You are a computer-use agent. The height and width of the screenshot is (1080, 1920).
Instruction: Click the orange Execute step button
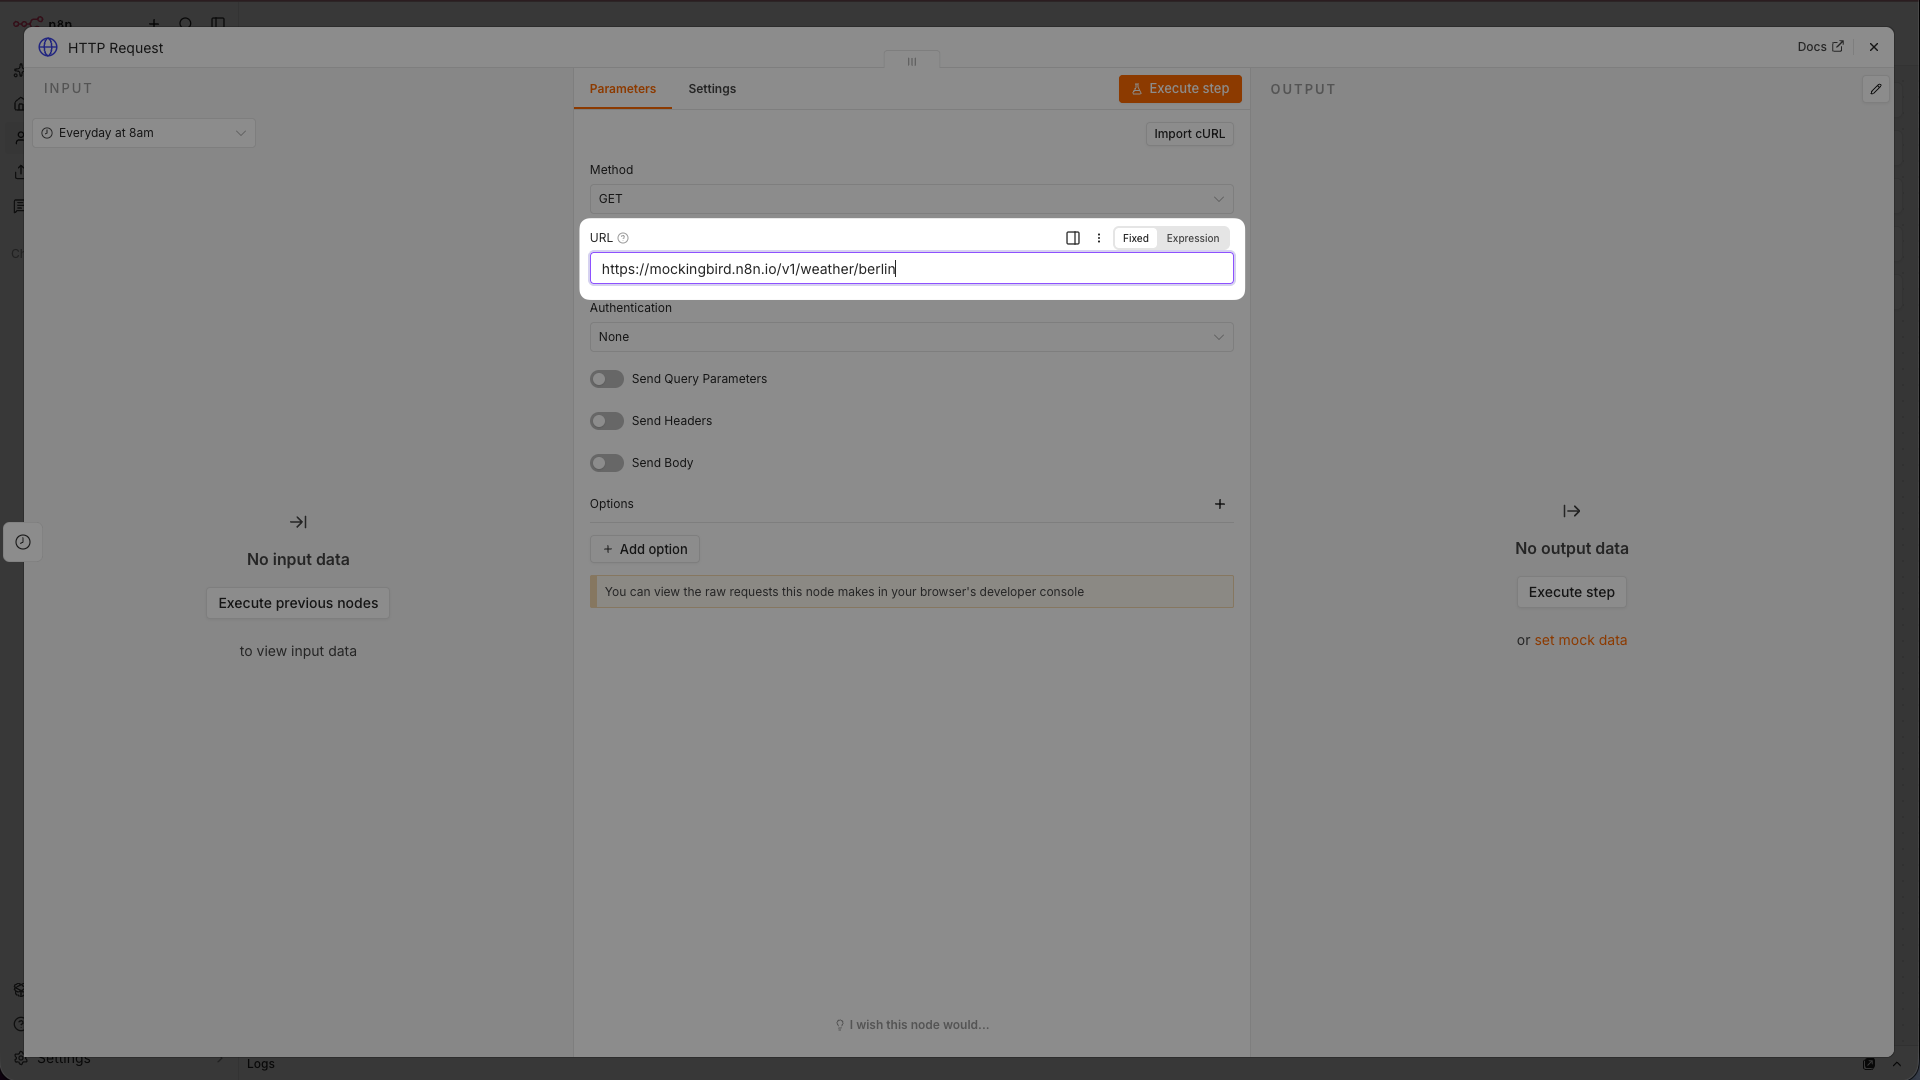(x=1180, y=89)
